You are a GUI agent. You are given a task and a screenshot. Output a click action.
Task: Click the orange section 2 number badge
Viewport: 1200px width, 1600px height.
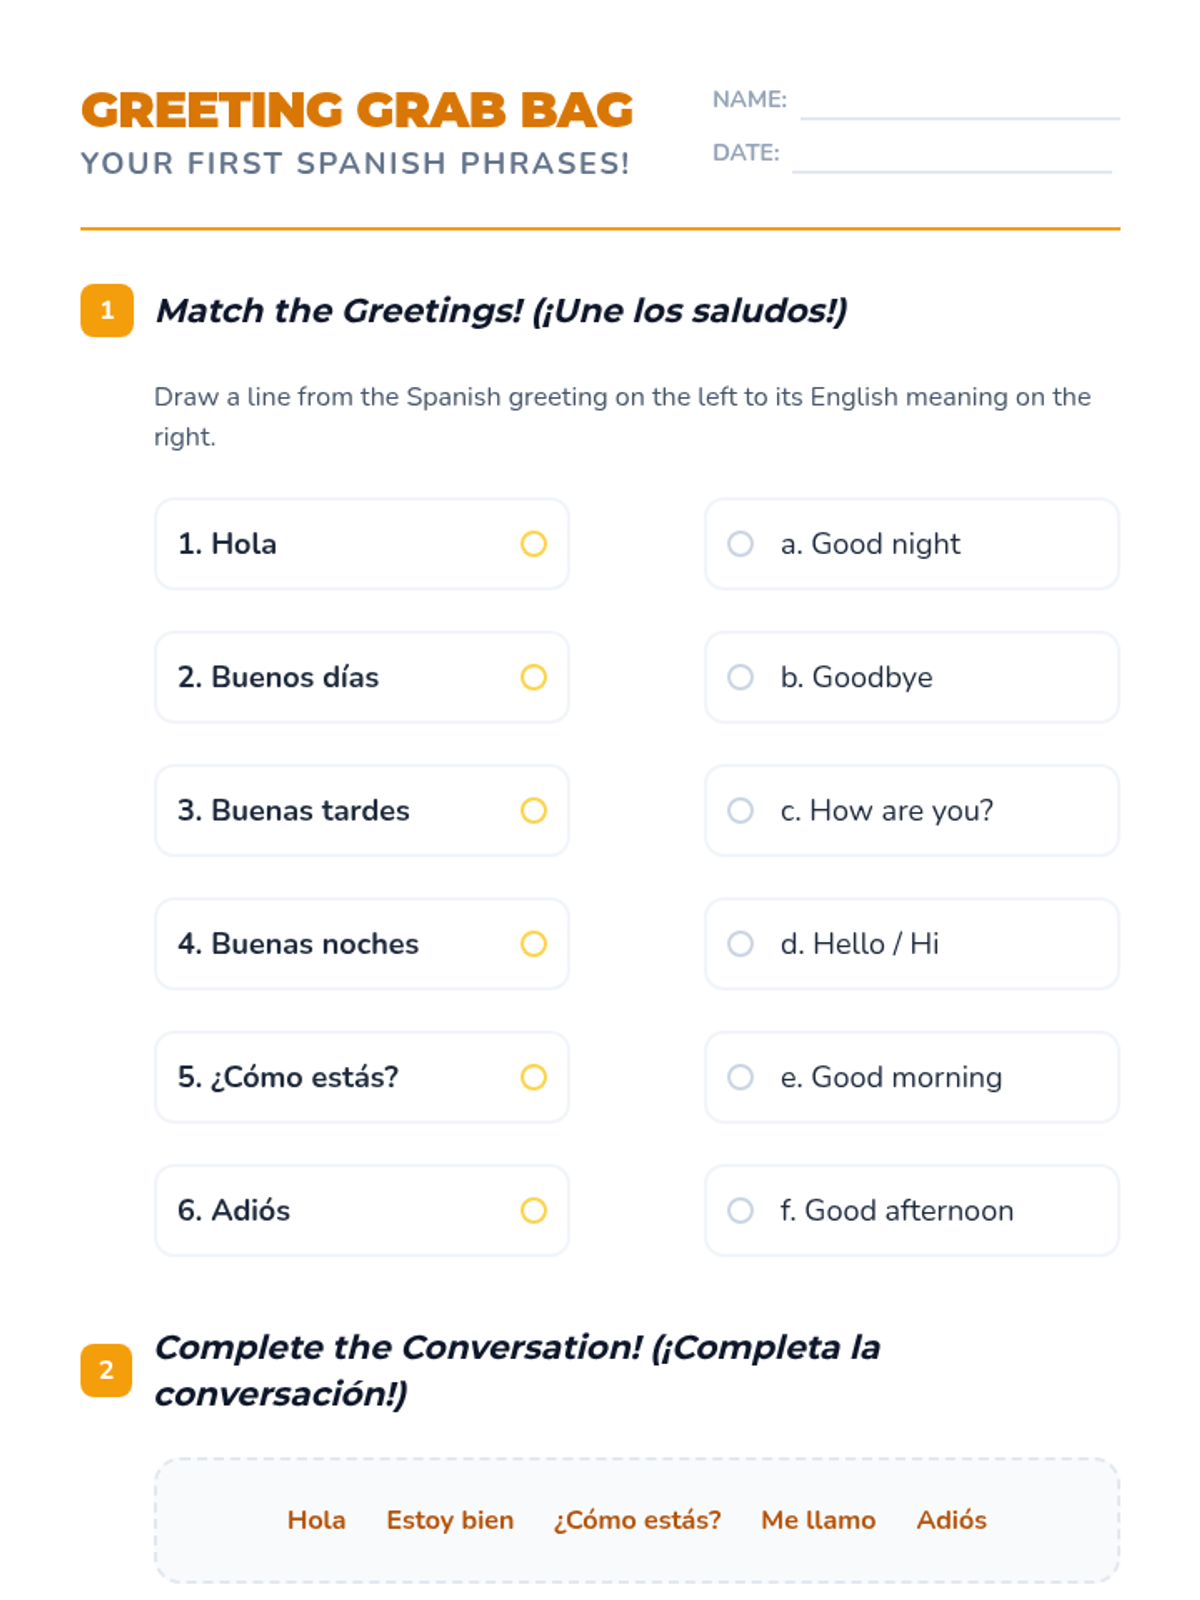point(107,1369)
